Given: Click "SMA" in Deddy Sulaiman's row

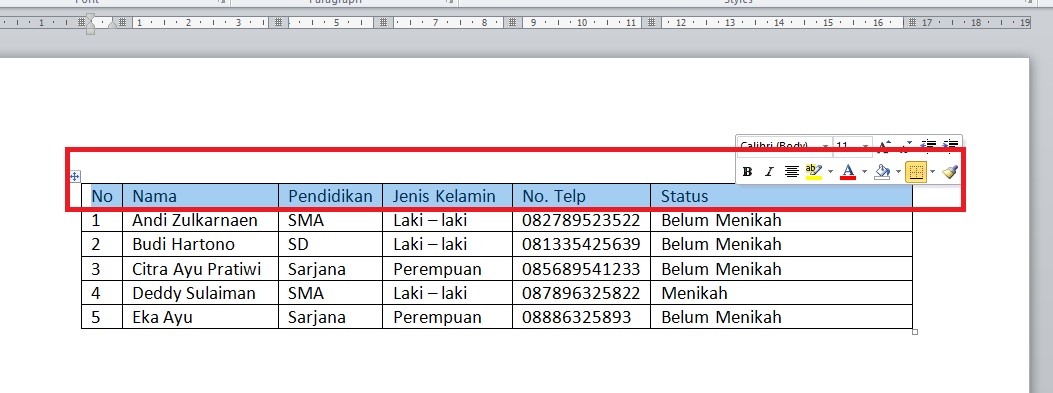Looking at the screenshot, I should (x=306, y=293).
